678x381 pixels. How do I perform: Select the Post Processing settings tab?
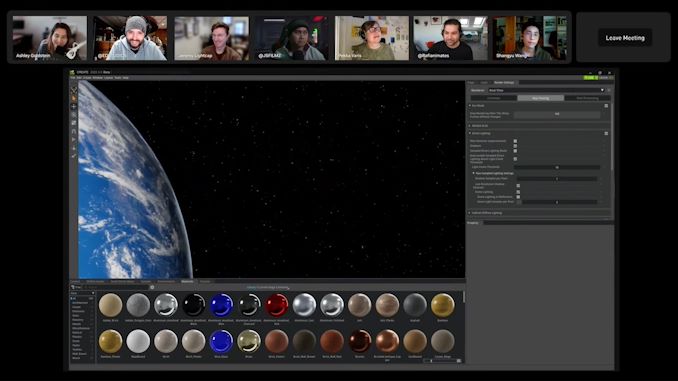[x=587, y=98]
